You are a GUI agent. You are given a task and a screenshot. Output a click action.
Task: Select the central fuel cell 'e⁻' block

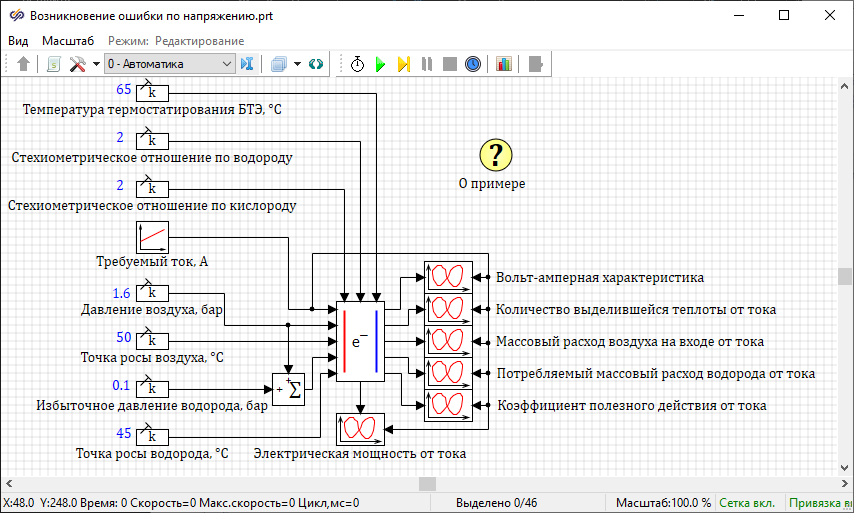point(360,341)
